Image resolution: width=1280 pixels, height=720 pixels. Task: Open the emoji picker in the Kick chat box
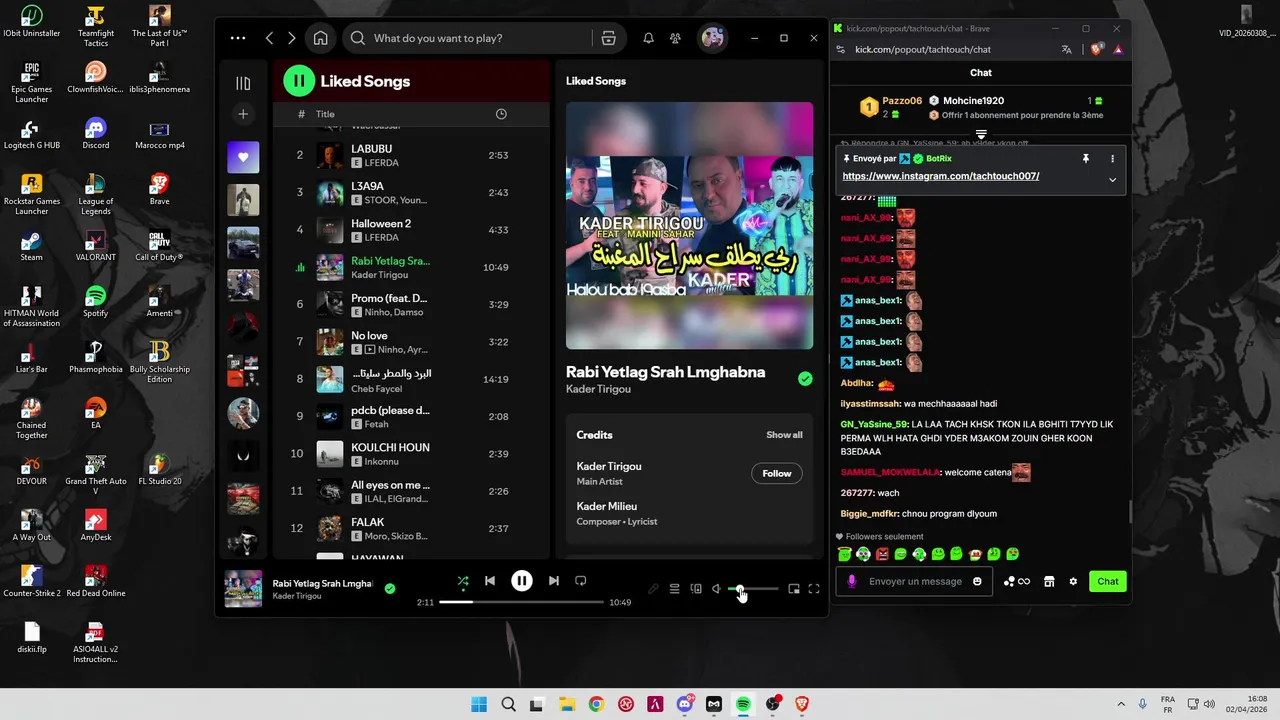tap(977, 581)
